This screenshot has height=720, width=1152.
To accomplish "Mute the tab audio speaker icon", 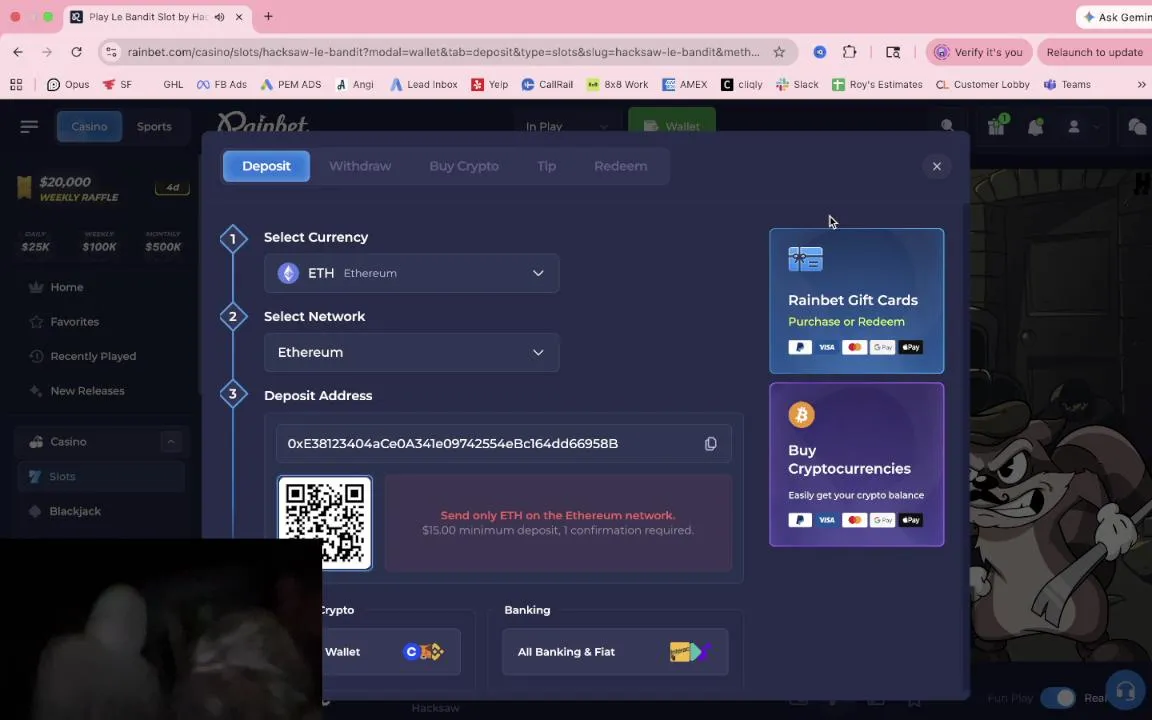I will pos(219,17).
